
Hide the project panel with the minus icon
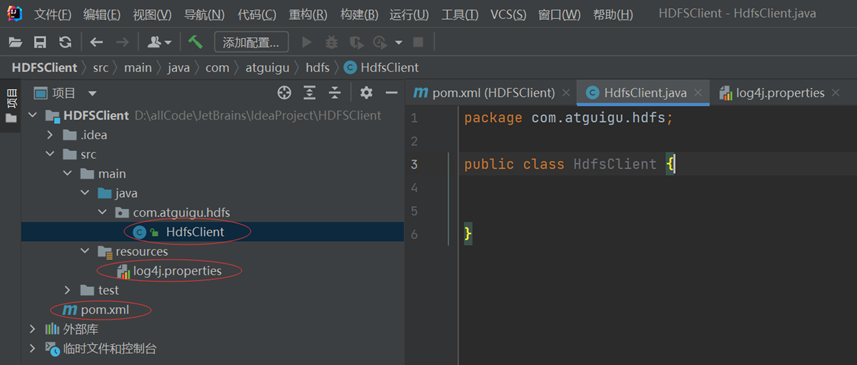click(391, 93)
